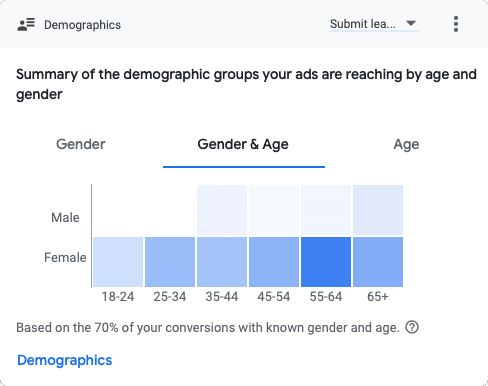488x386 pixels.
Task: Select the Gender & Age tab
Action: [243, 144]
